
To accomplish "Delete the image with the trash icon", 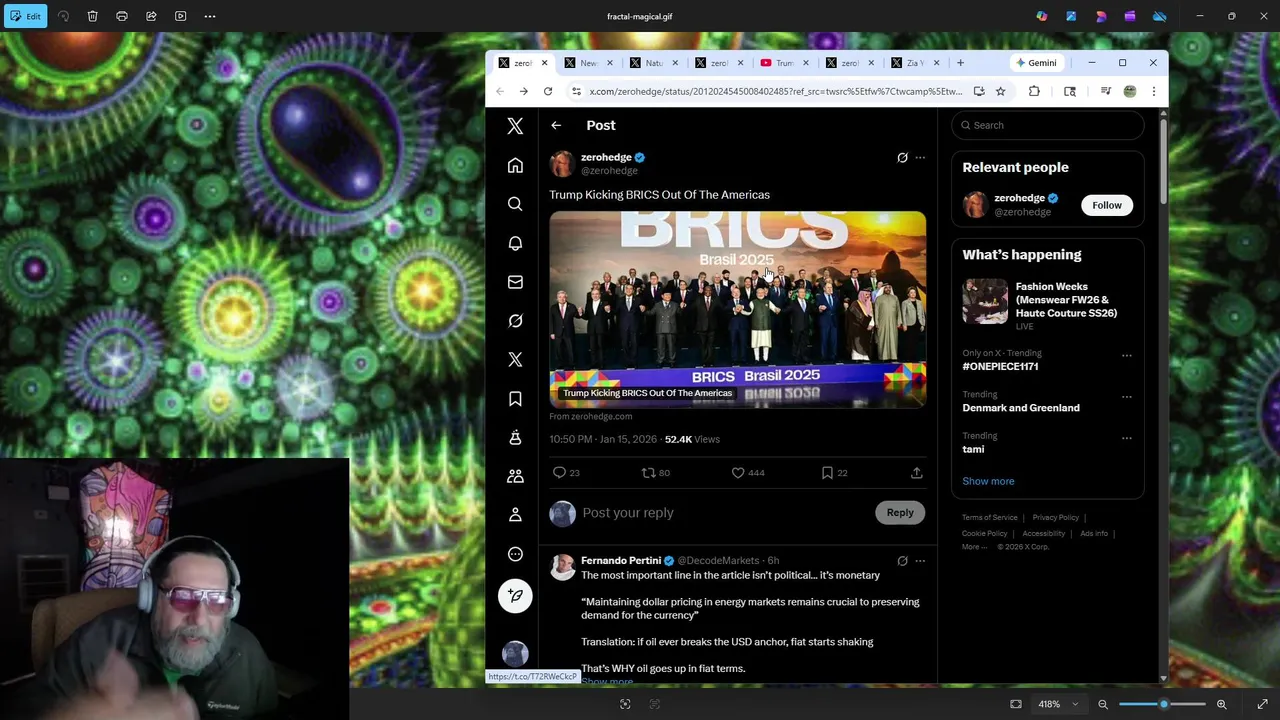I will pyautogui.click(x=92, y=16).
